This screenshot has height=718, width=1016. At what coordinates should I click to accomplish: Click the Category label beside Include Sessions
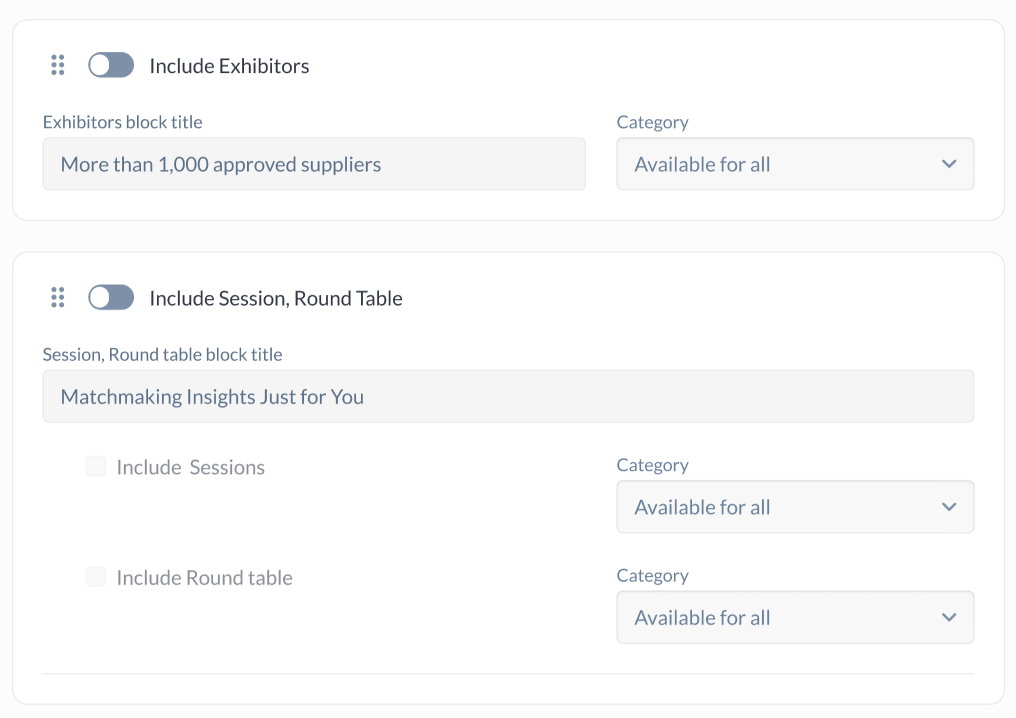652,465
